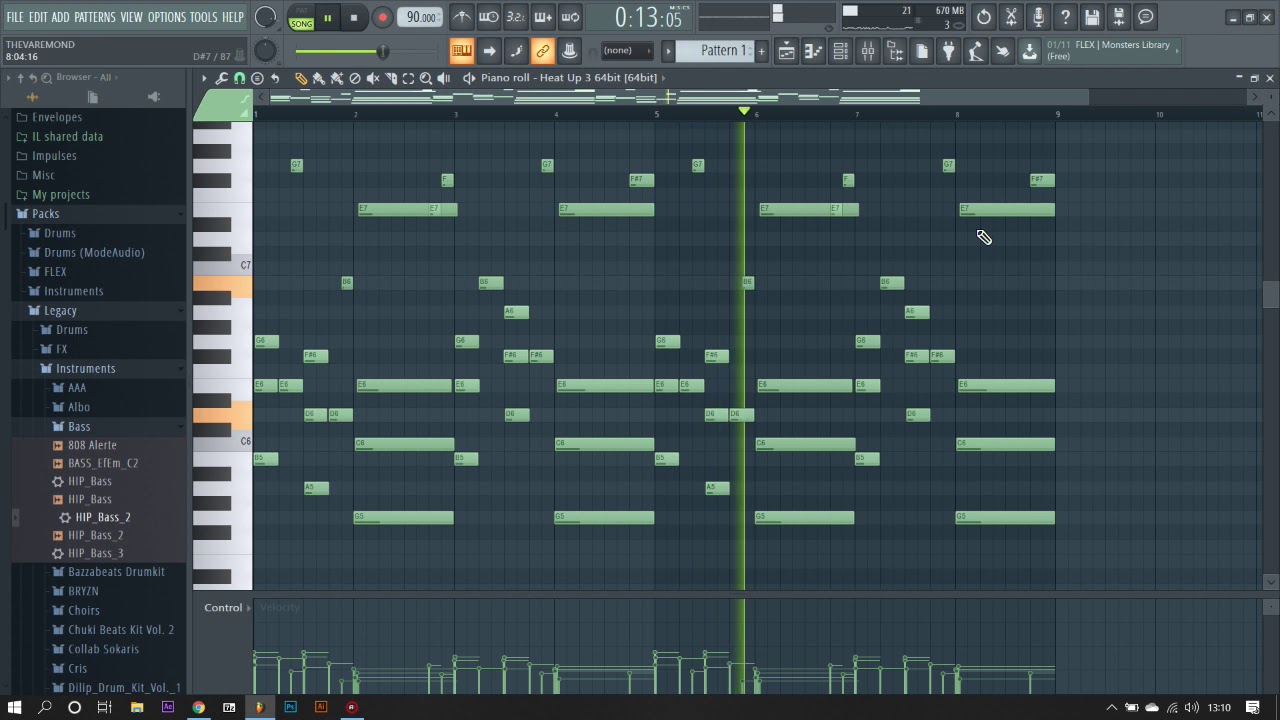
Task: Open the OPTIONS menu
Action: pyautogui.click(x=167, y=17)
